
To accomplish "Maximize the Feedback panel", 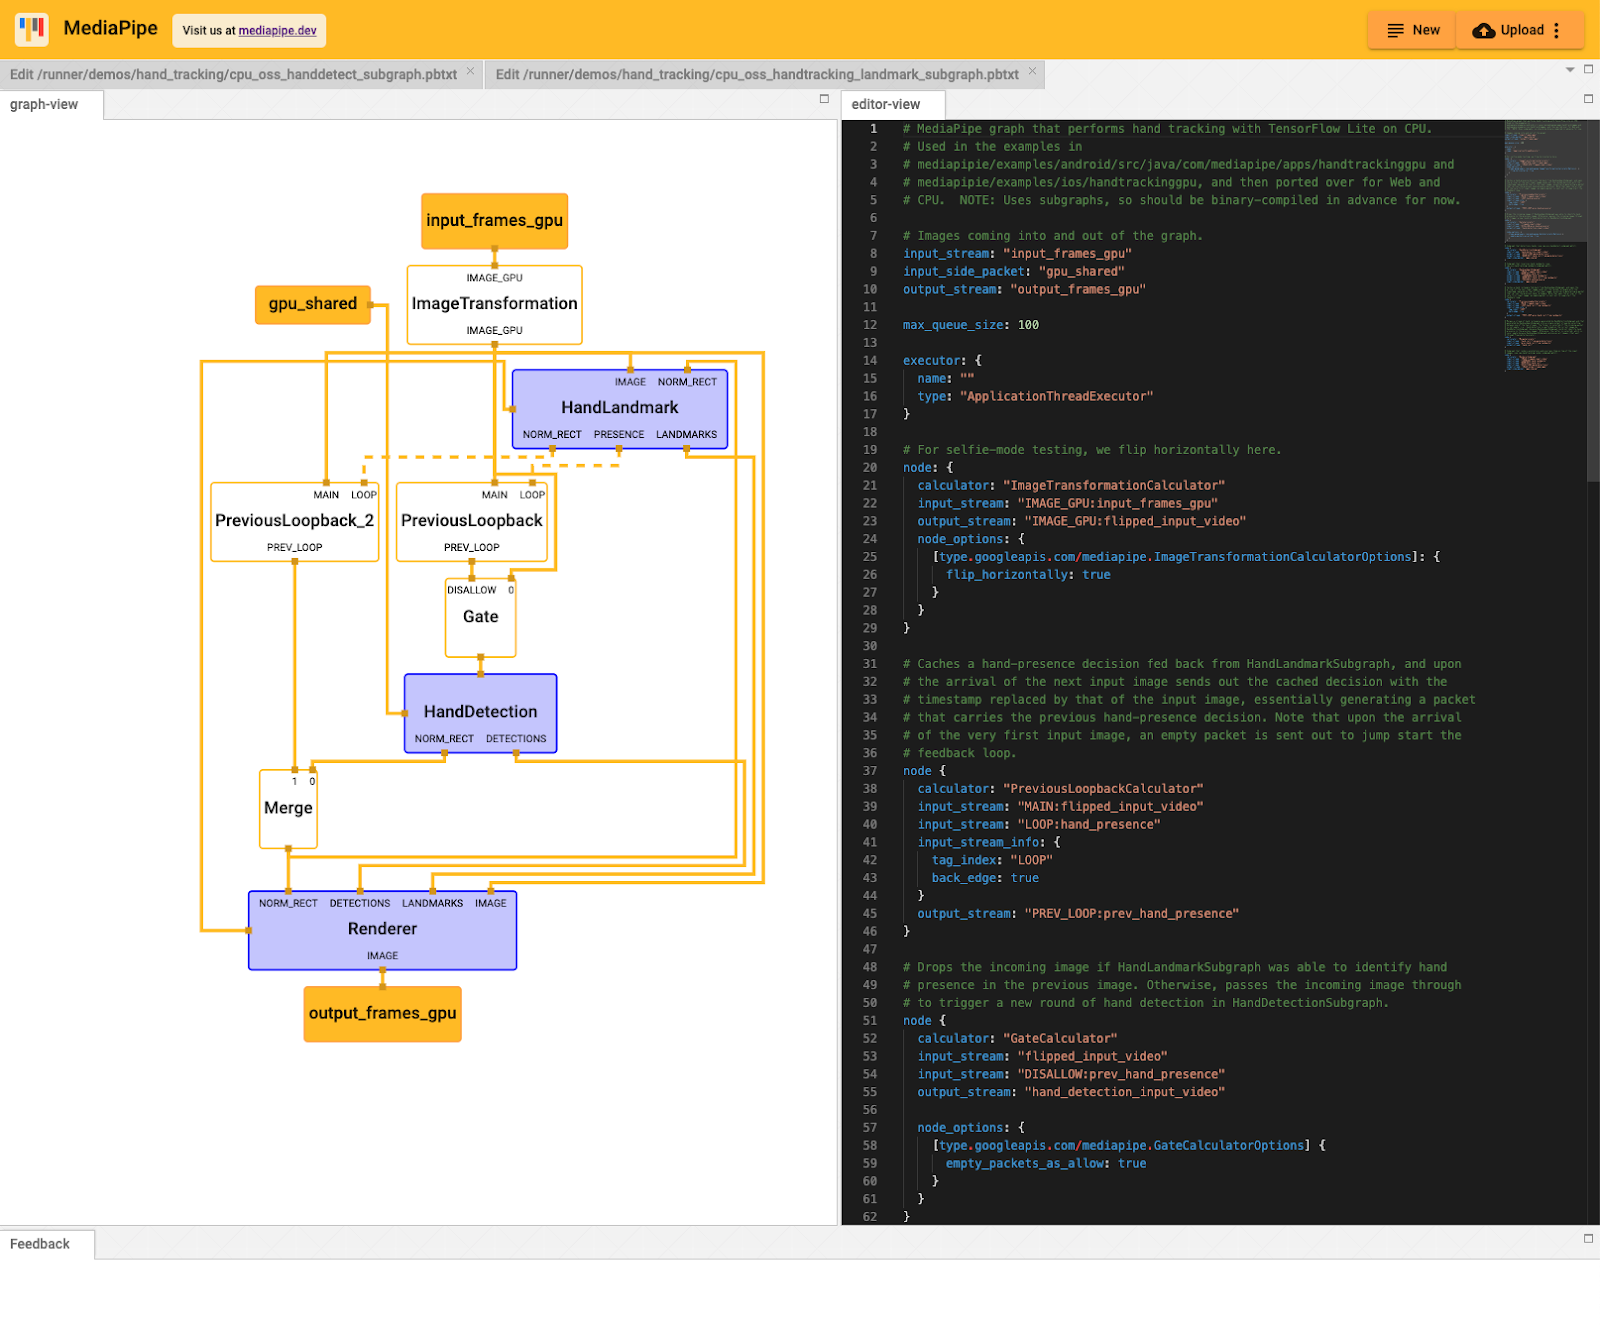I will 1588,1238.
